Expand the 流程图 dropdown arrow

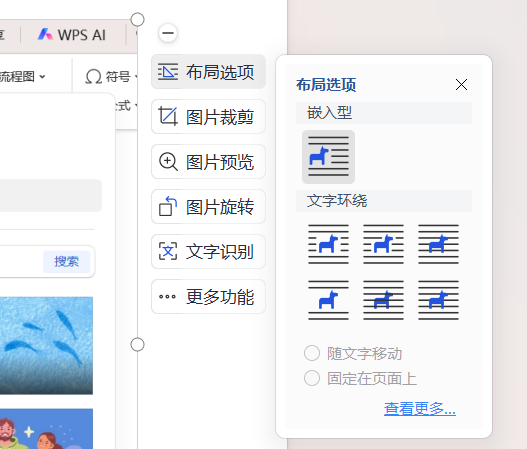(42, 77)
